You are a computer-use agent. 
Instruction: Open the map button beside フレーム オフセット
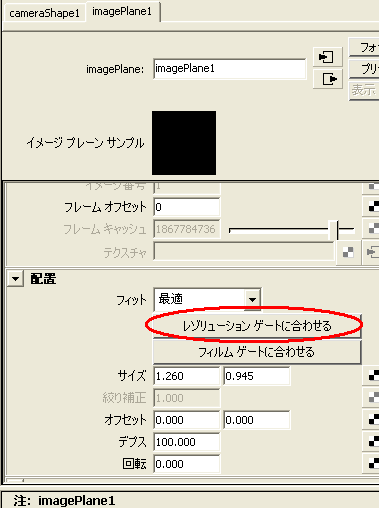click(x=371, y=207)
